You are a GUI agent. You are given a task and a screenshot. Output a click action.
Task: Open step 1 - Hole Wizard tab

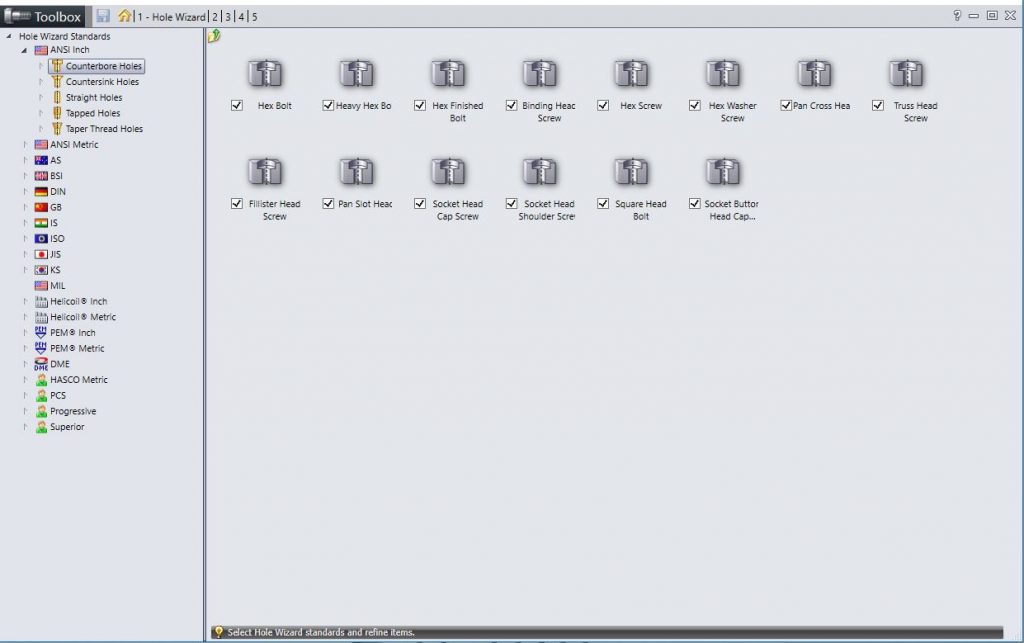171,17
